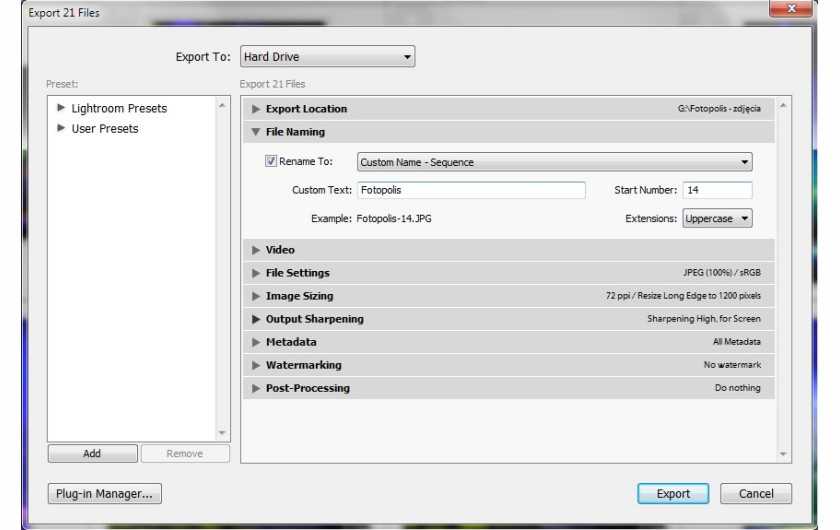Image resolution: width=840 pixels, height=530 pixels.
Task: Click the All Metadata summary text
Action: pyautogui.click(x=737, y=341)
